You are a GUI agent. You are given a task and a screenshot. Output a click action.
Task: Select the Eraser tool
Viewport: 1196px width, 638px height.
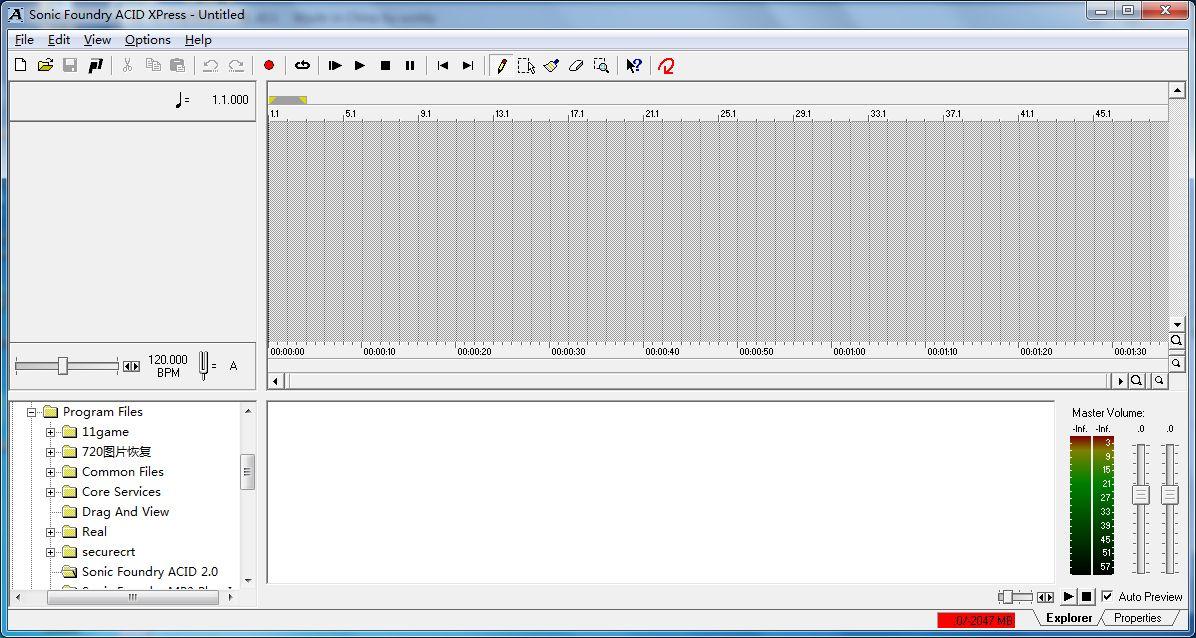576,66
